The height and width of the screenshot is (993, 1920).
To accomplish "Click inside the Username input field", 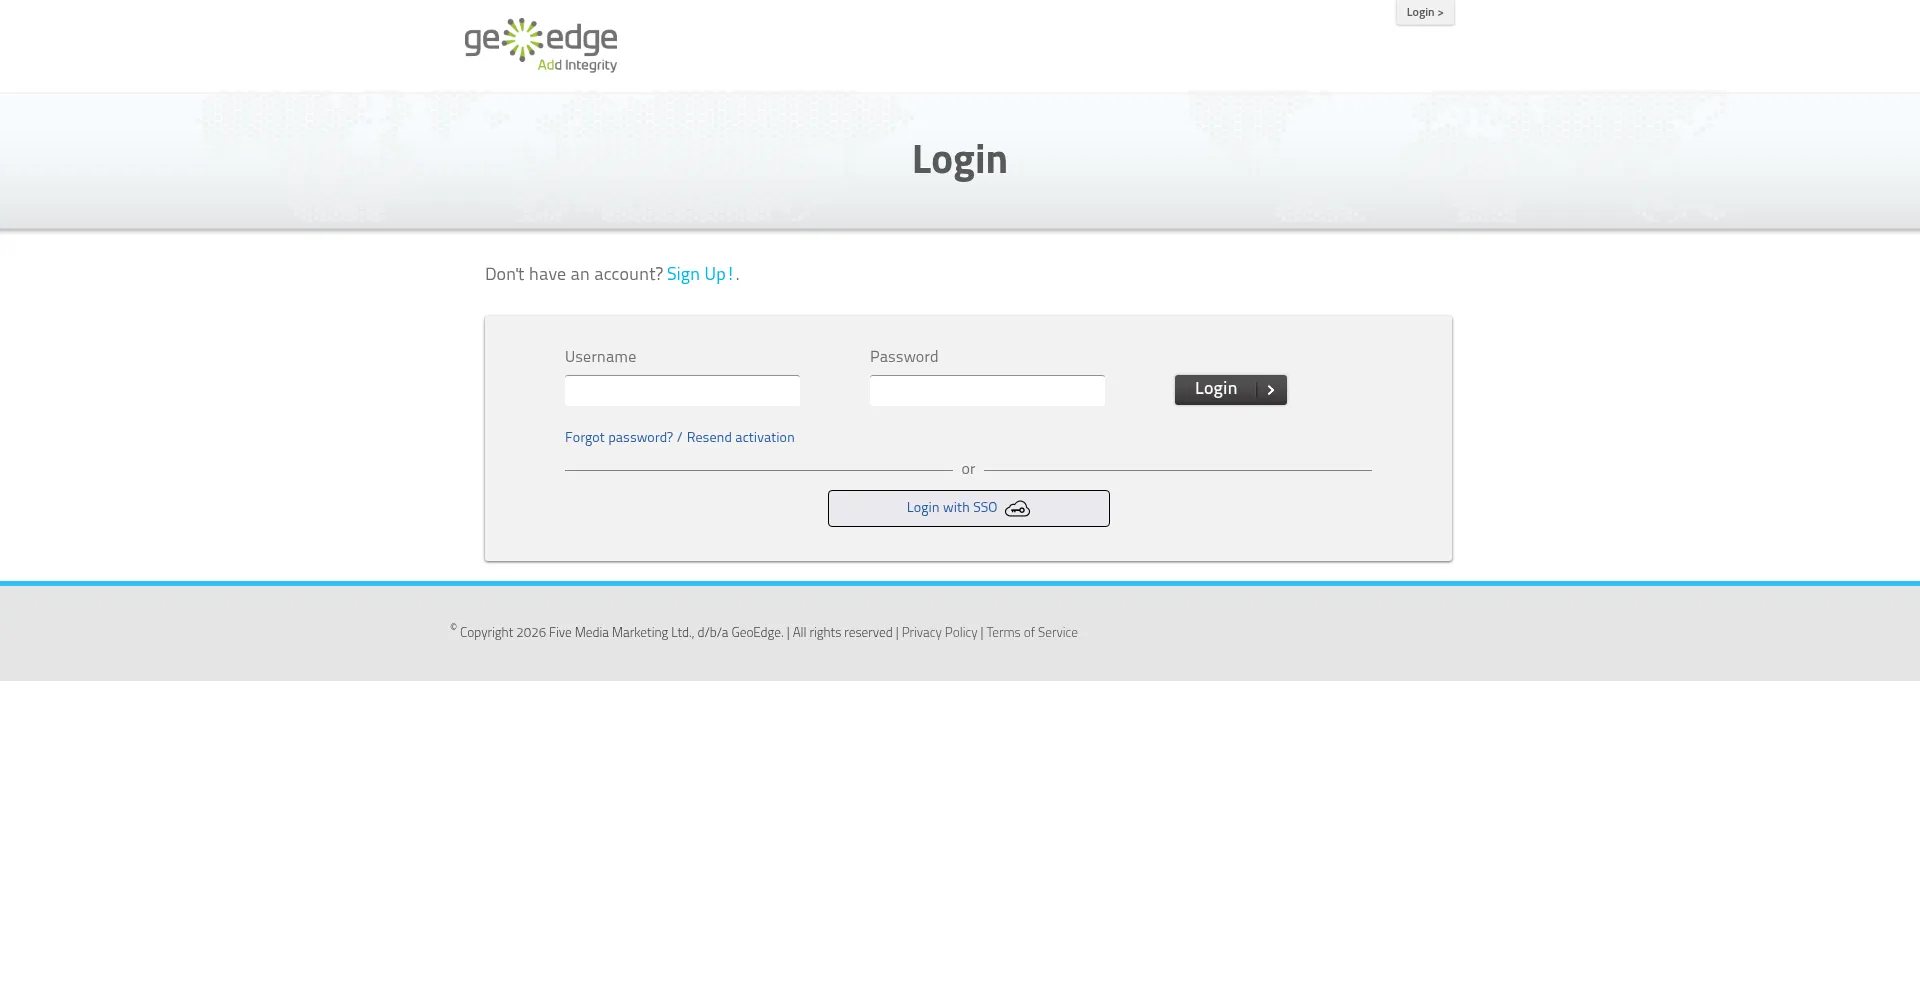I will pyautogui.click(x=682, y=390).
